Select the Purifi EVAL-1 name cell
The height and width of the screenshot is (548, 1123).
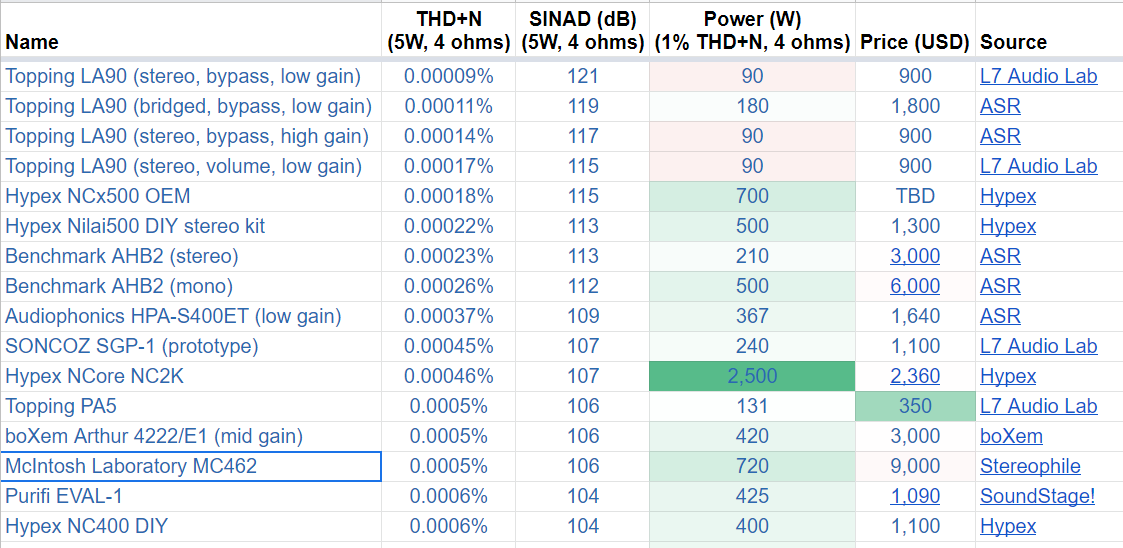point(191,496)
